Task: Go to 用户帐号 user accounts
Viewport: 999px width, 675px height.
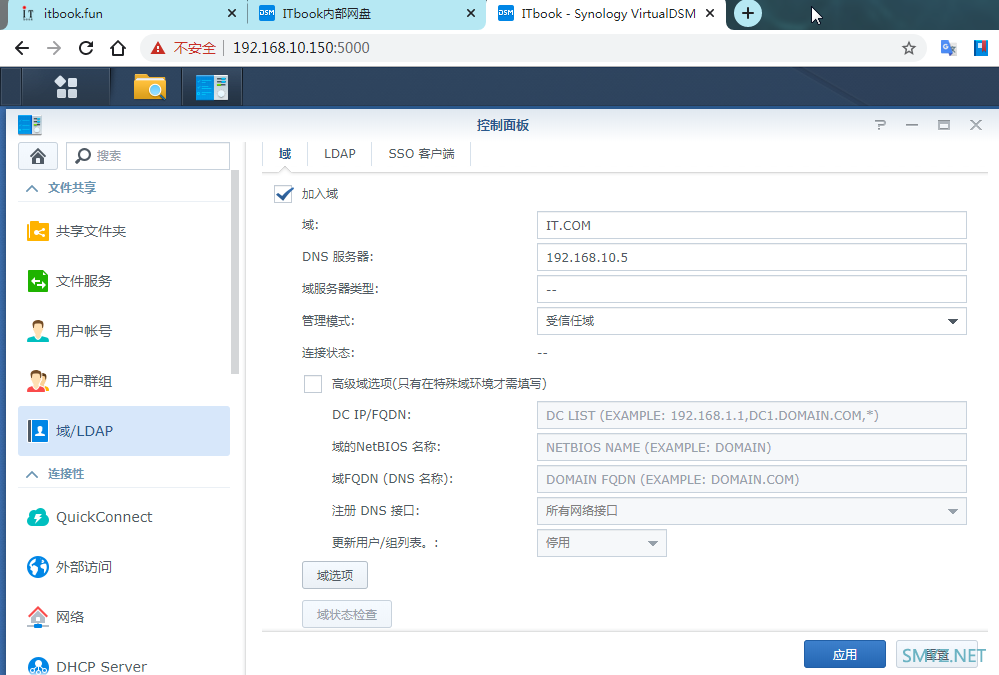Action: pos(84,331)
